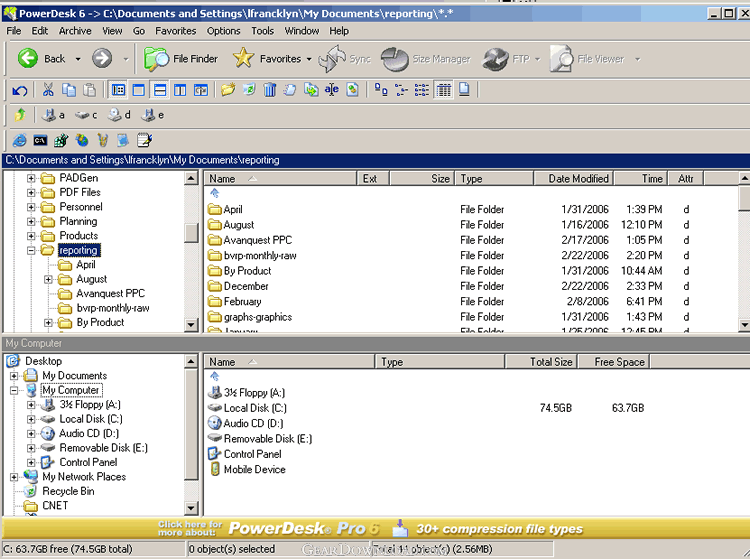Select the Avanquest PPC folder in file list

point(250,240)
